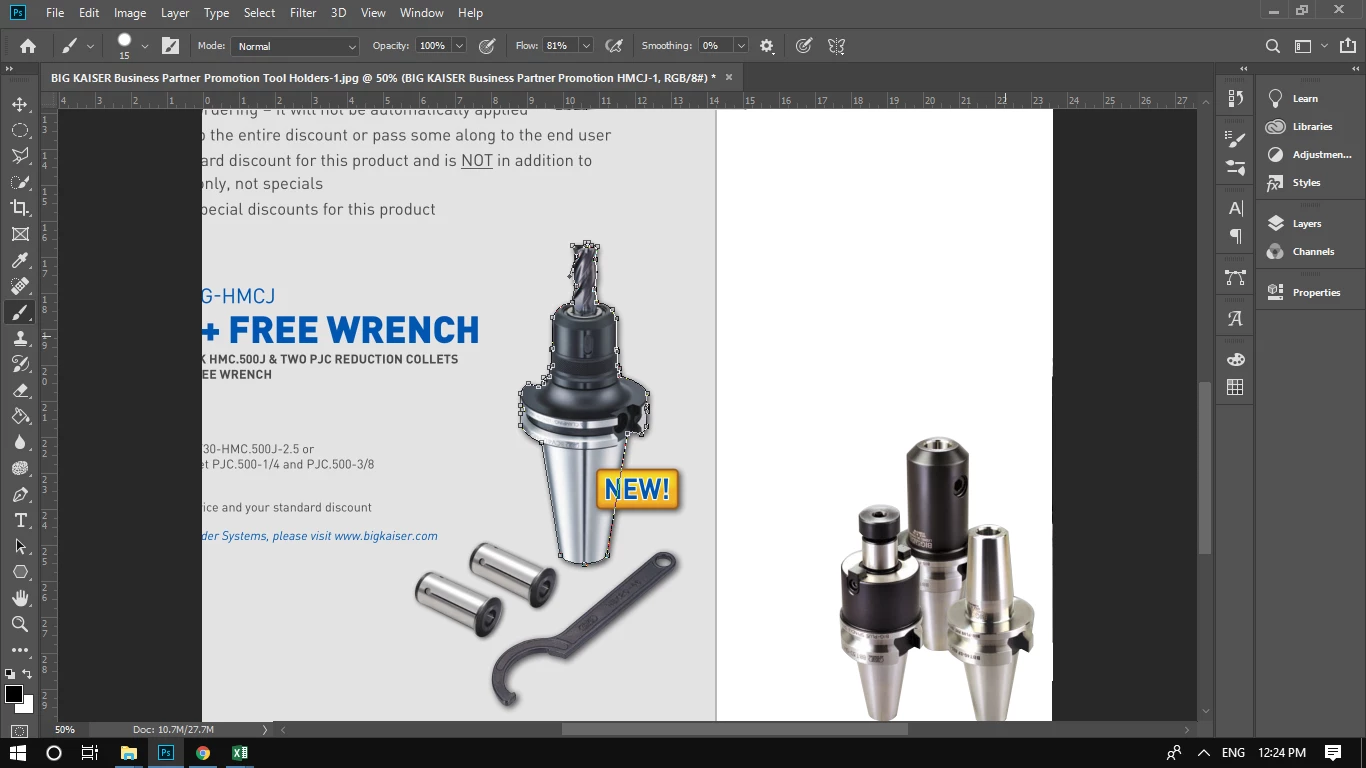The width and height of the screenshot is (1366, 768).
Task: Select the Zoom tool
Action: pyautogui.click(x=20, y=624)
